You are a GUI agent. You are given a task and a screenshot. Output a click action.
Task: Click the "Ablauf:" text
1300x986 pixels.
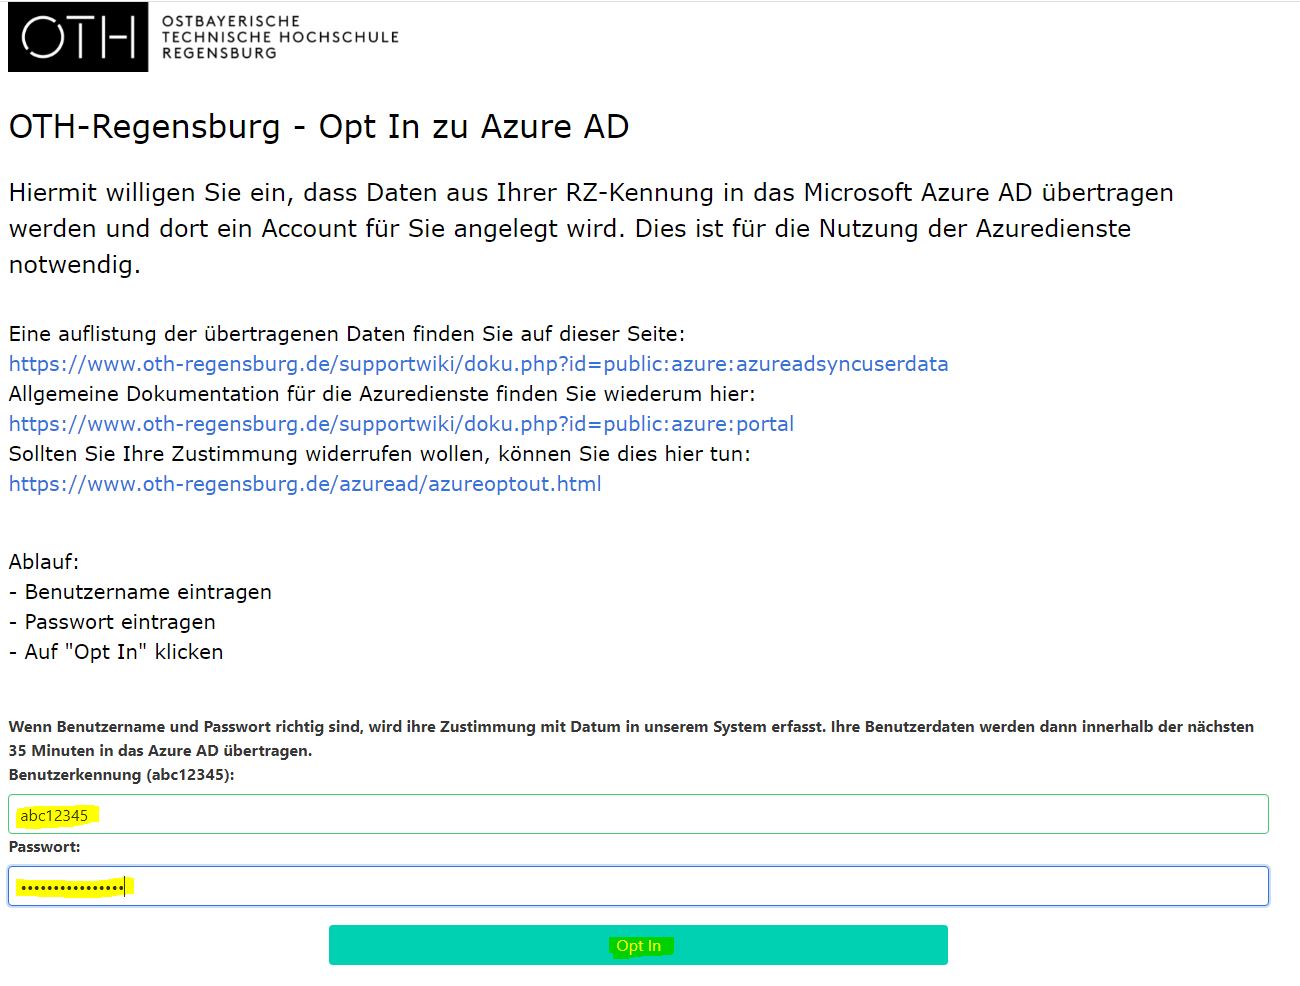click(x=44, y=562)
